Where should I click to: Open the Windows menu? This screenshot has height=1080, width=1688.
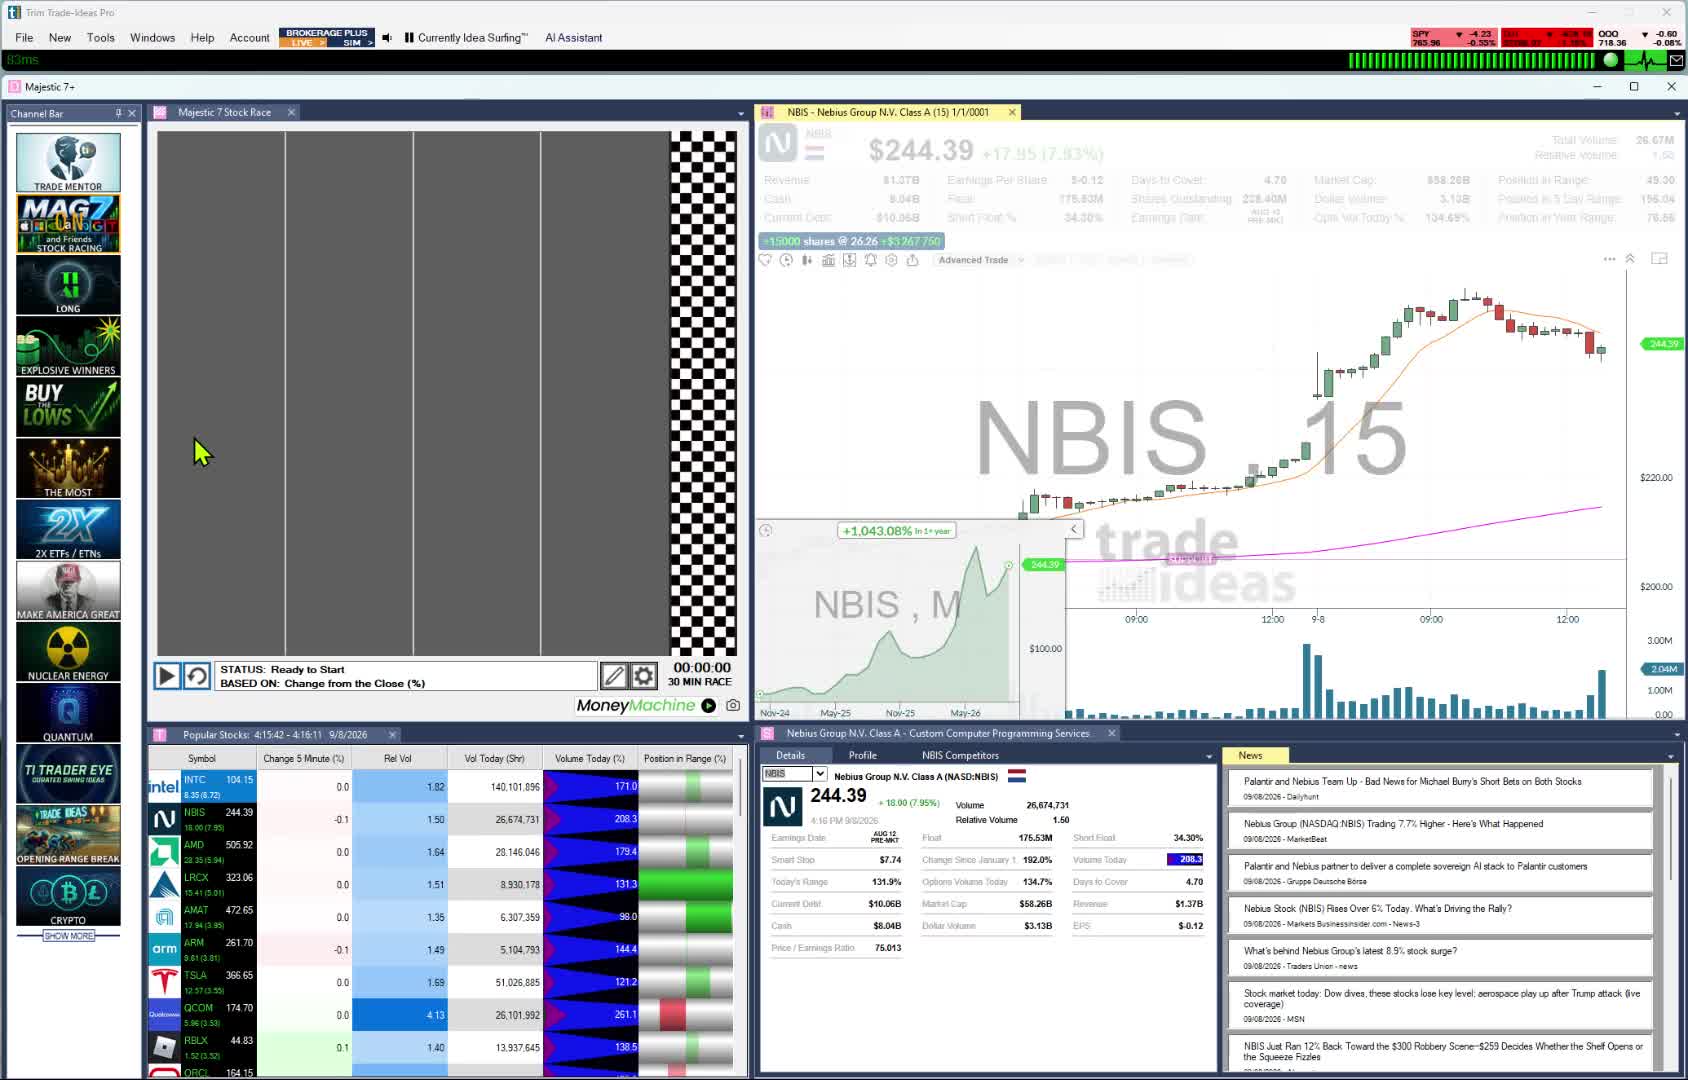point(152,38)
